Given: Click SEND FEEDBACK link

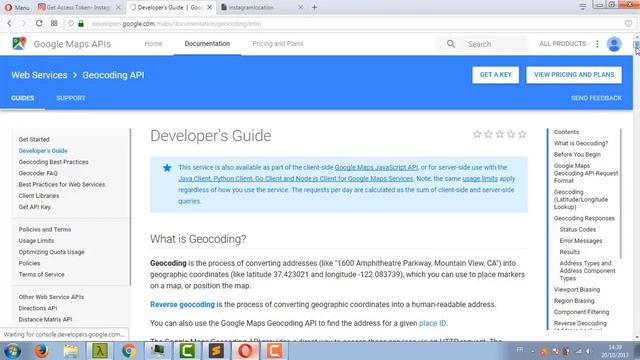Looking at the screenshot, I should tap(596, 98).
